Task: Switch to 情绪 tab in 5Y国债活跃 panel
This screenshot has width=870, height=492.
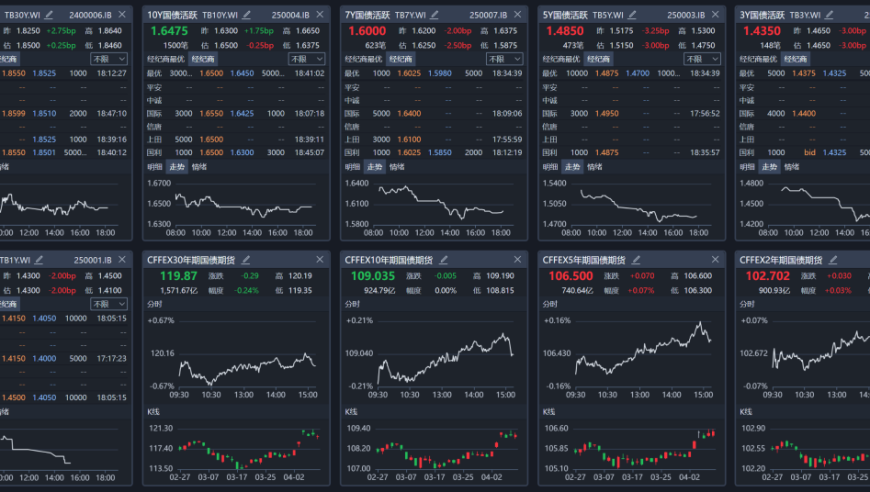Action: coord(594,167)
